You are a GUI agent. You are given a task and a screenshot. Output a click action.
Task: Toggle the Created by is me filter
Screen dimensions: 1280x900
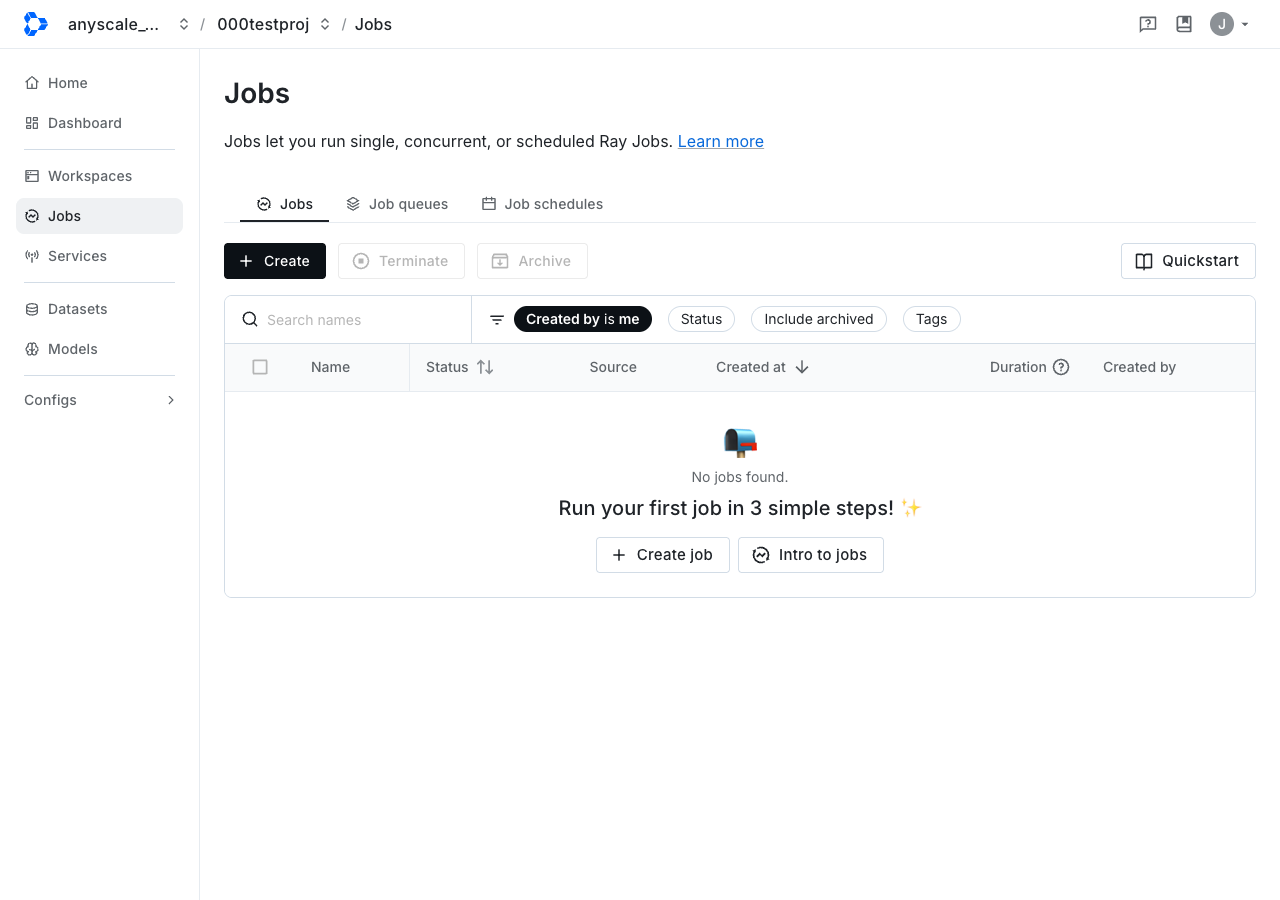click(583, 319)
